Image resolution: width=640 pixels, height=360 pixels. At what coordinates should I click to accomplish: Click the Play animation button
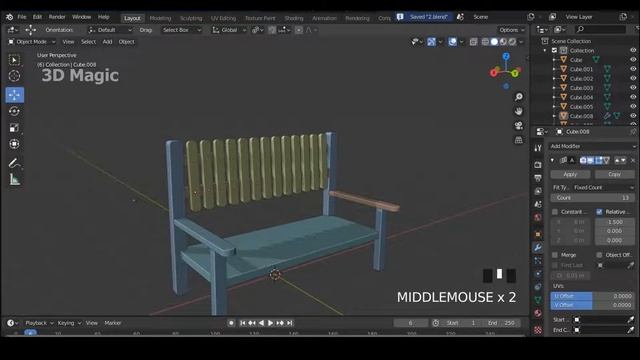270,323
